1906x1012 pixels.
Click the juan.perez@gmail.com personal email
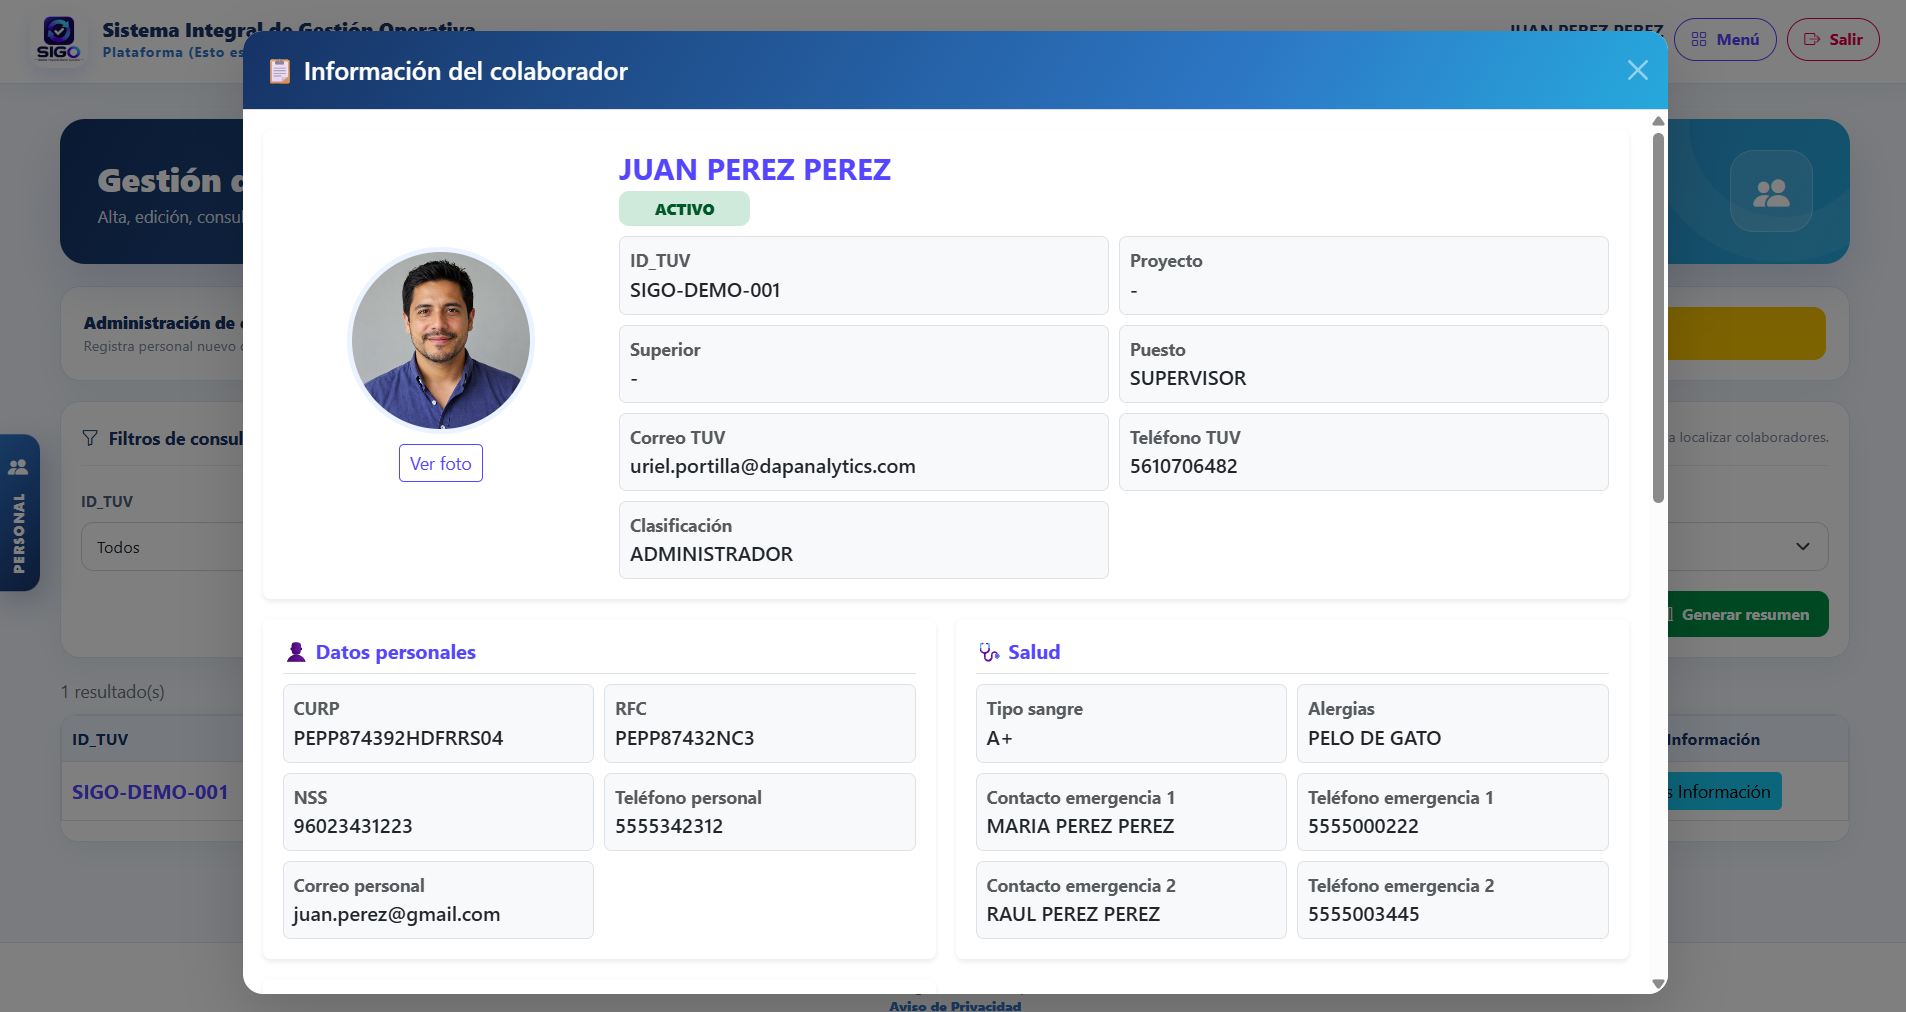(397, 914)
